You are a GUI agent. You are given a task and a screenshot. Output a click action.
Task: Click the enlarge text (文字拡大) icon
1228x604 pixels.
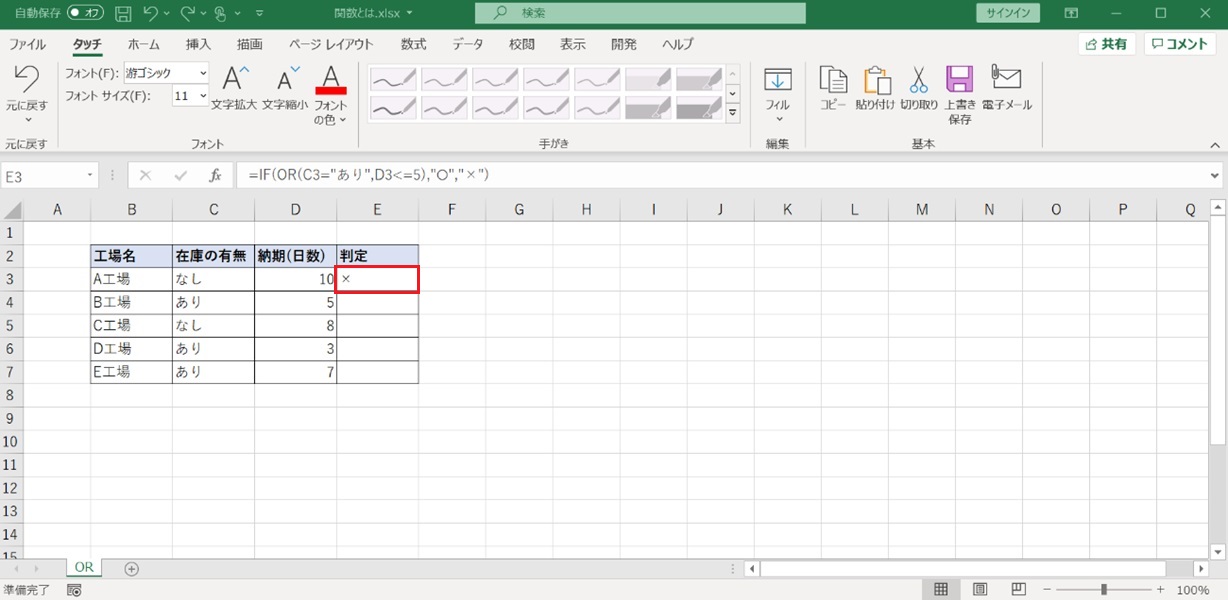[x=234, y=80]
